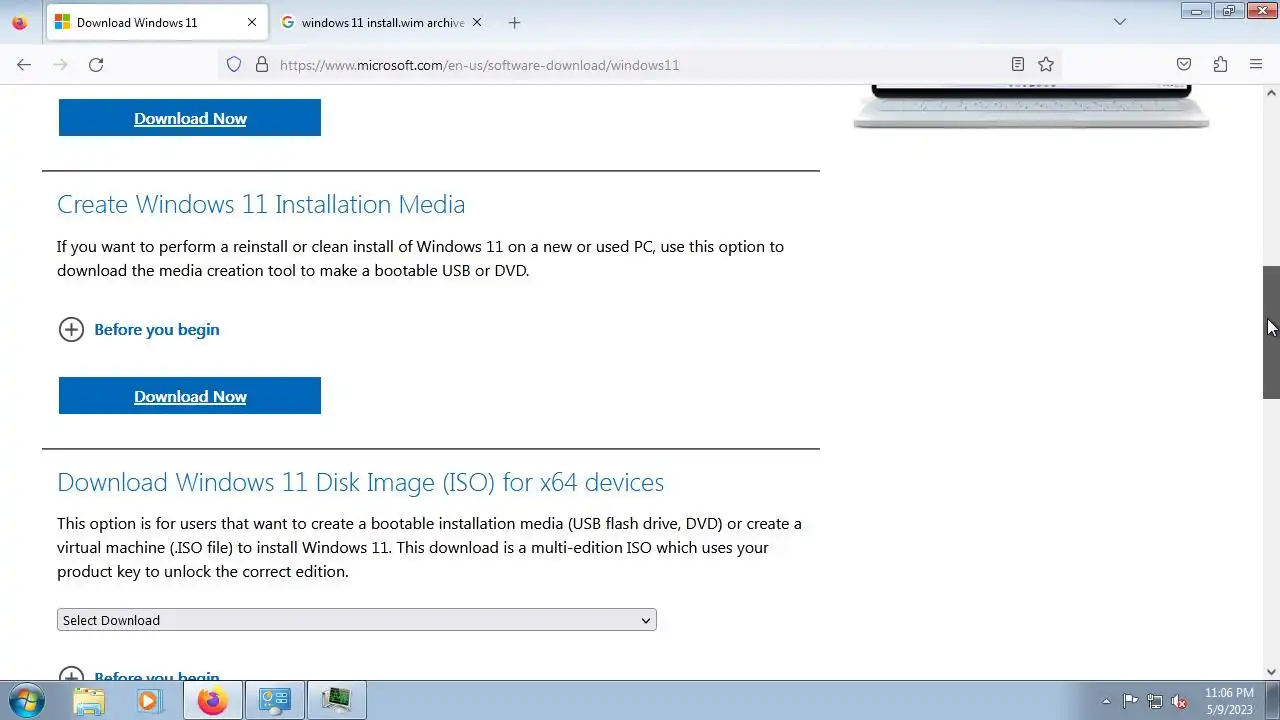Click the browser back arrow

click(x=24, y=64)
